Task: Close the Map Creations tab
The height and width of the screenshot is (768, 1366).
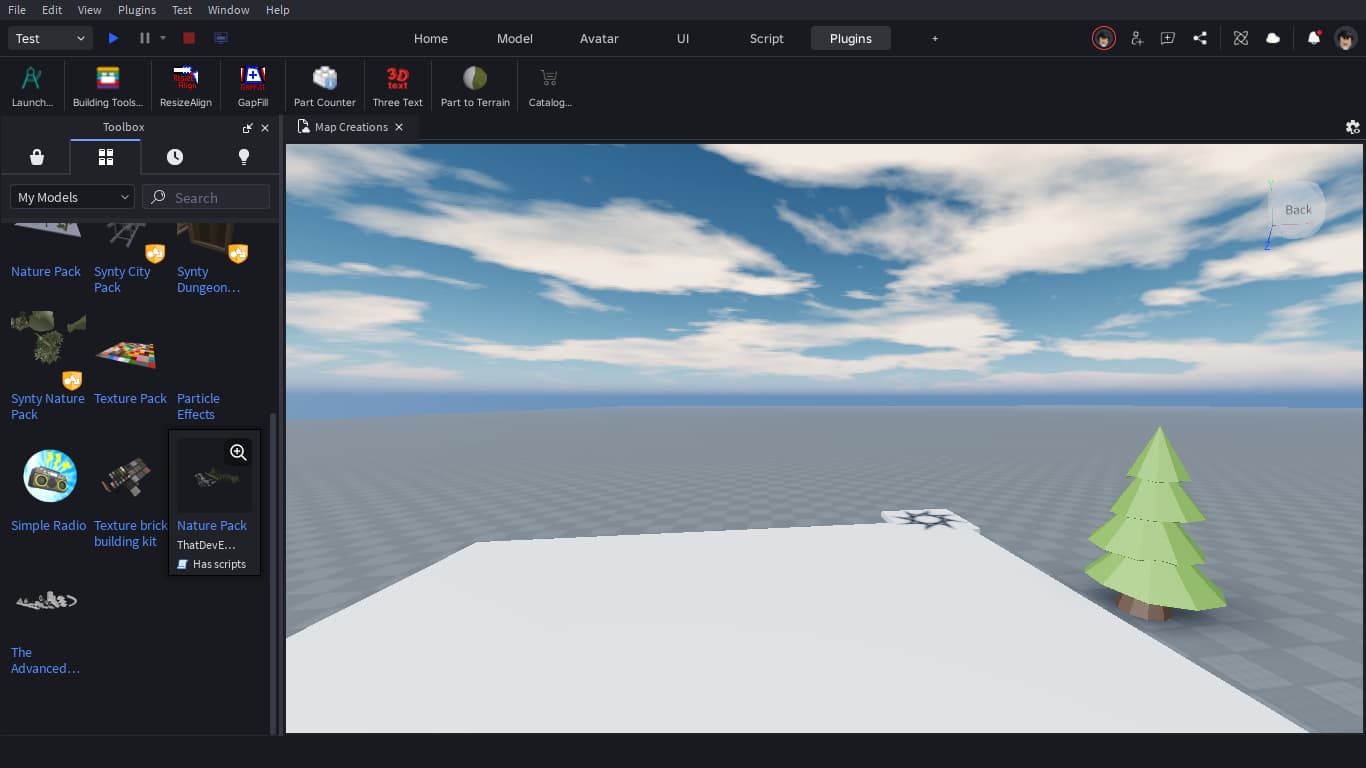Action: [x=399, y=127]
